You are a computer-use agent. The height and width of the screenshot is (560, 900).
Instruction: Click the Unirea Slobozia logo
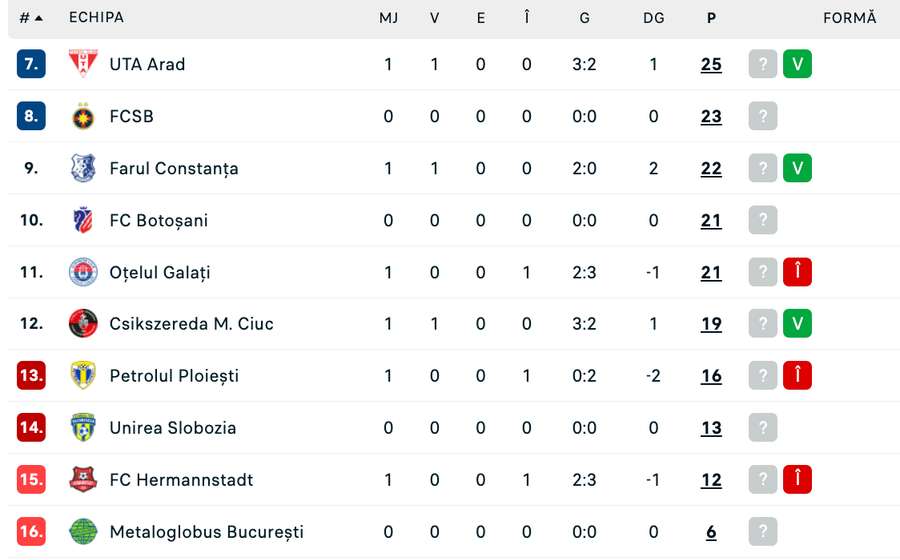(x=83, y=428)
